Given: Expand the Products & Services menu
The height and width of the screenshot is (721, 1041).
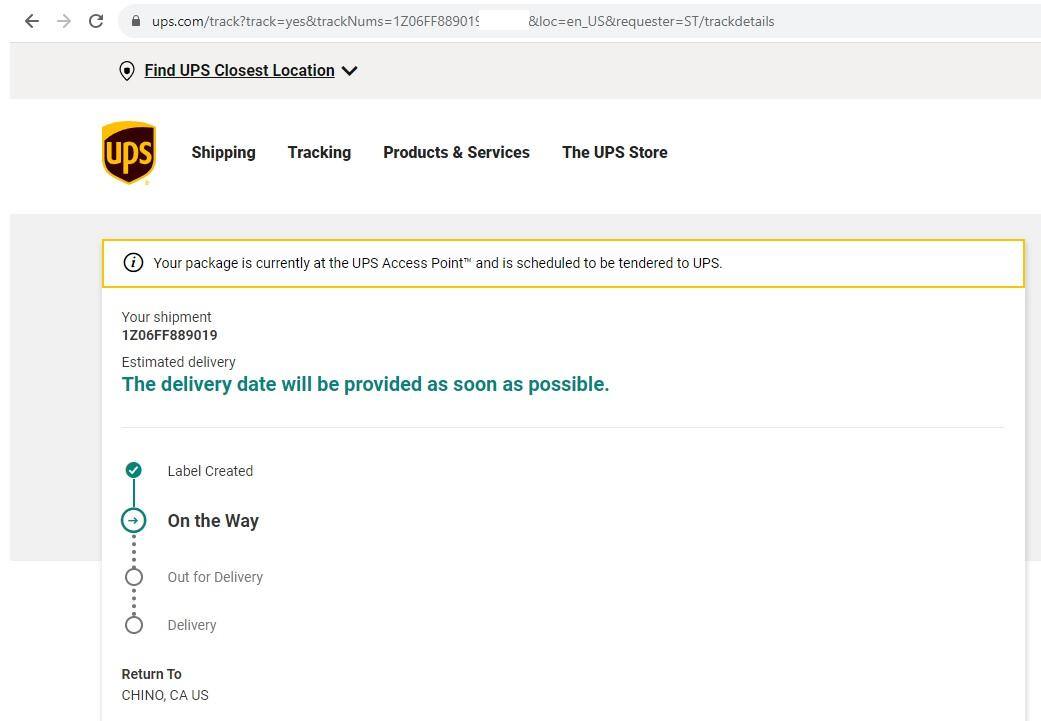Looking at the screenshot, I should [456, 153].
